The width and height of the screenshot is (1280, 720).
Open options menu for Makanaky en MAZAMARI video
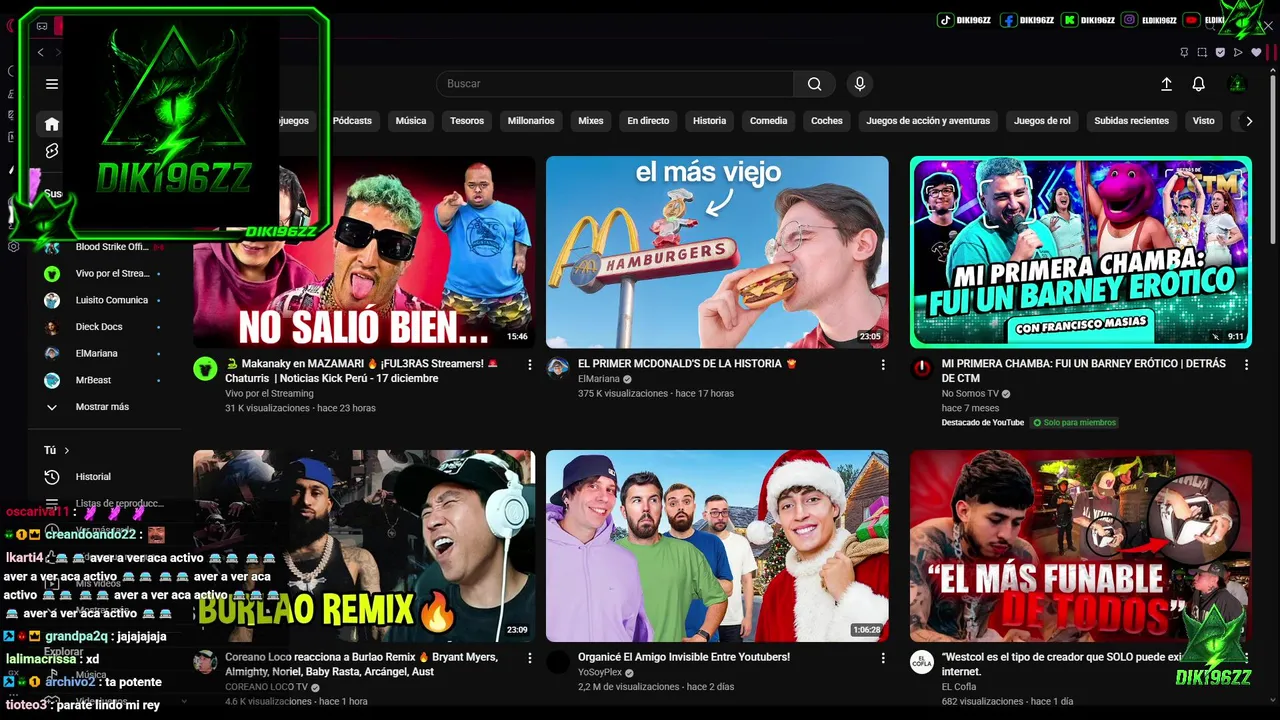click(530, 365)
